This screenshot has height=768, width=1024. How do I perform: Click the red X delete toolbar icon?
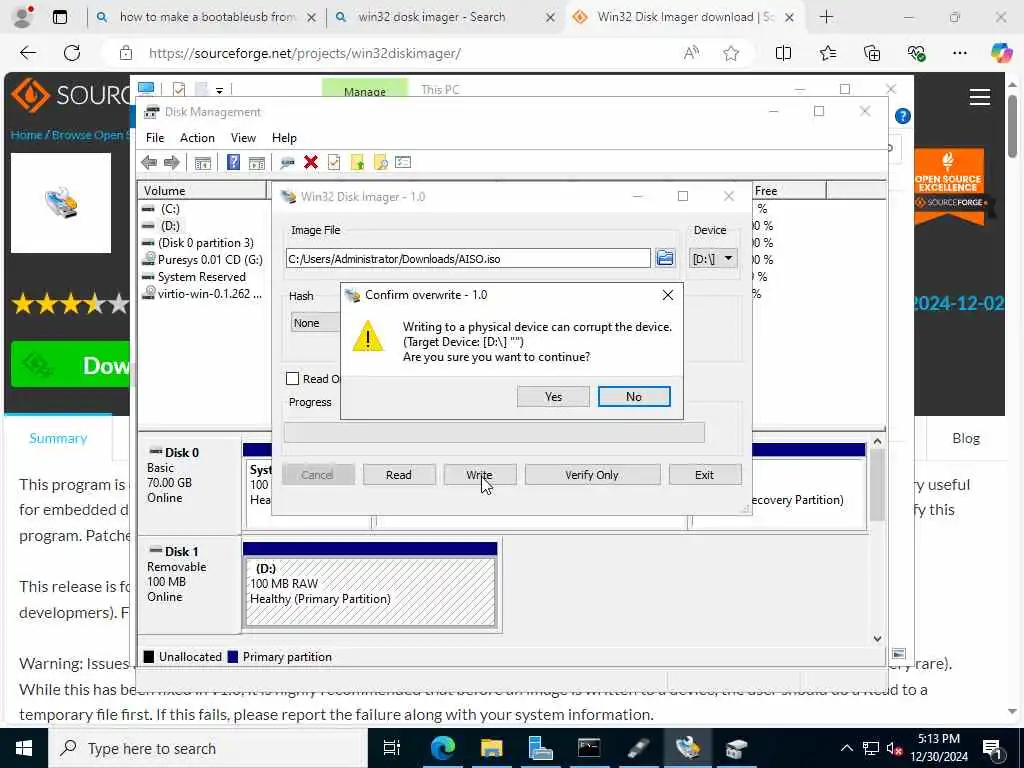(x=311, y=162)
